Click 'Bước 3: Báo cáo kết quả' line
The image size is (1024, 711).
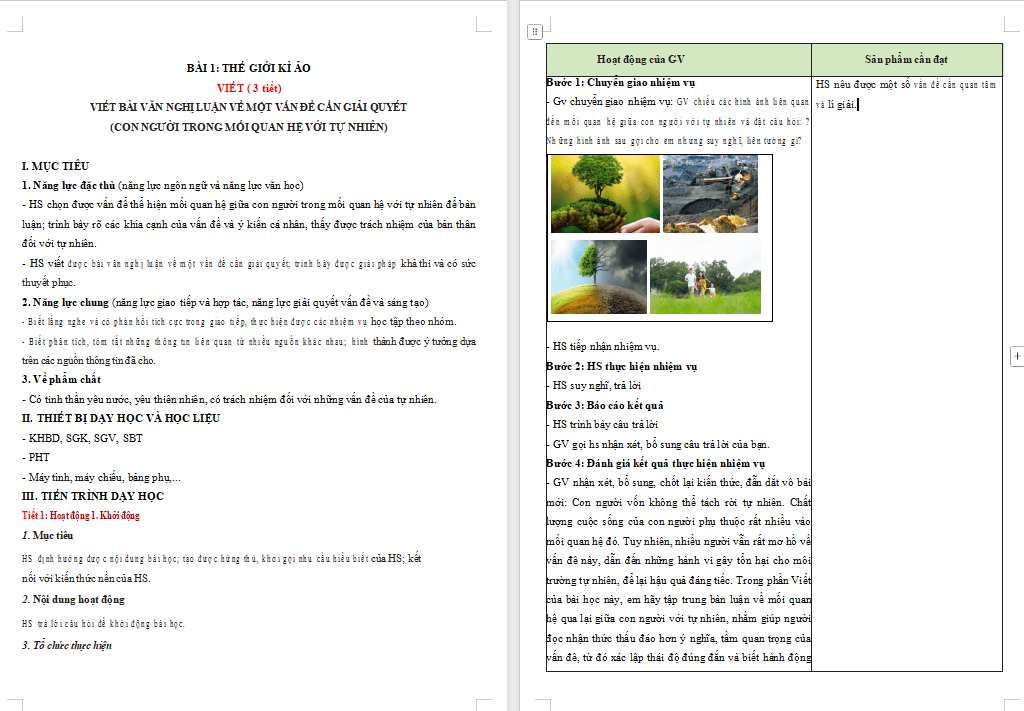click(605, 405)
